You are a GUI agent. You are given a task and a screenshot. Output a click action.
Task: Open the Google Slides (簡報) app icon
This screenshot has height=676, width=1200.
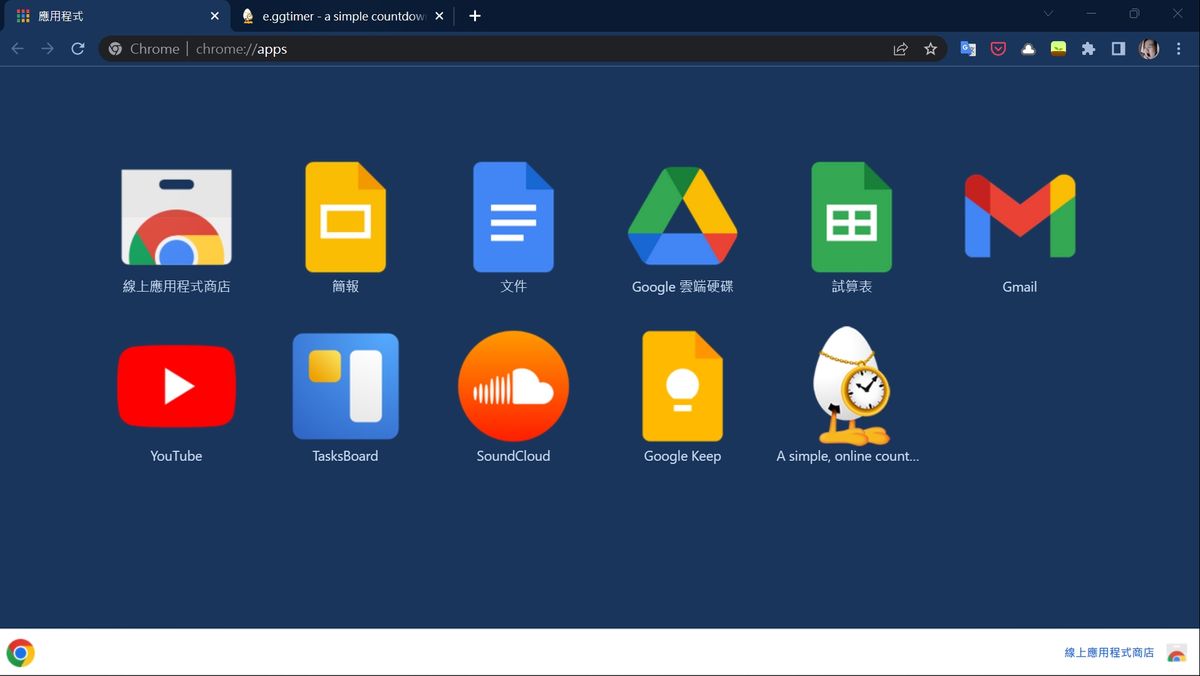click(x=345, y=217)
